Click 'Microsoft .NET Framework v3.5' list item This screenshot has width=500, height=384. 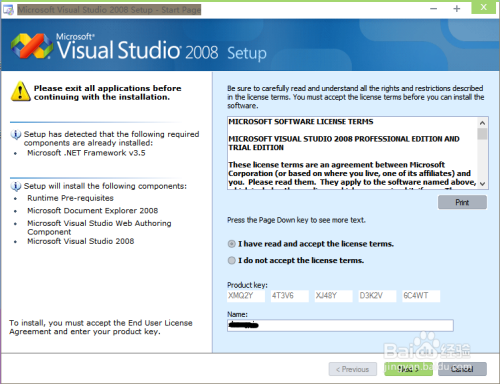pos(86,153)
